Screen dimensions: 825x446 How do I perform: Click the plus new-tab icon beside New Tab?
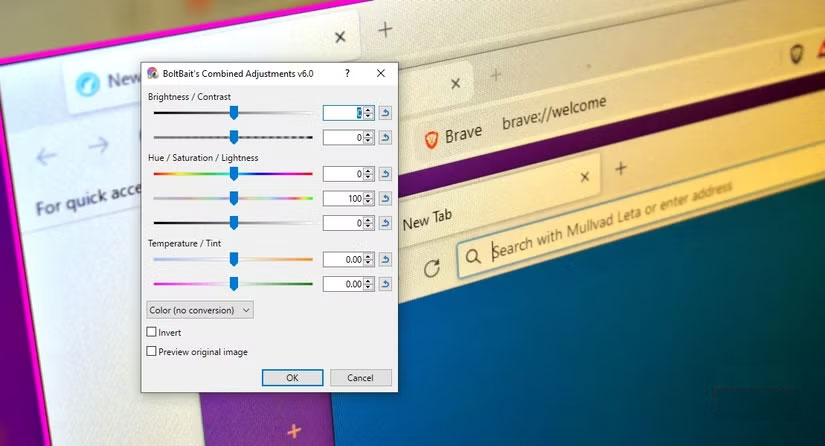point(621,168)
